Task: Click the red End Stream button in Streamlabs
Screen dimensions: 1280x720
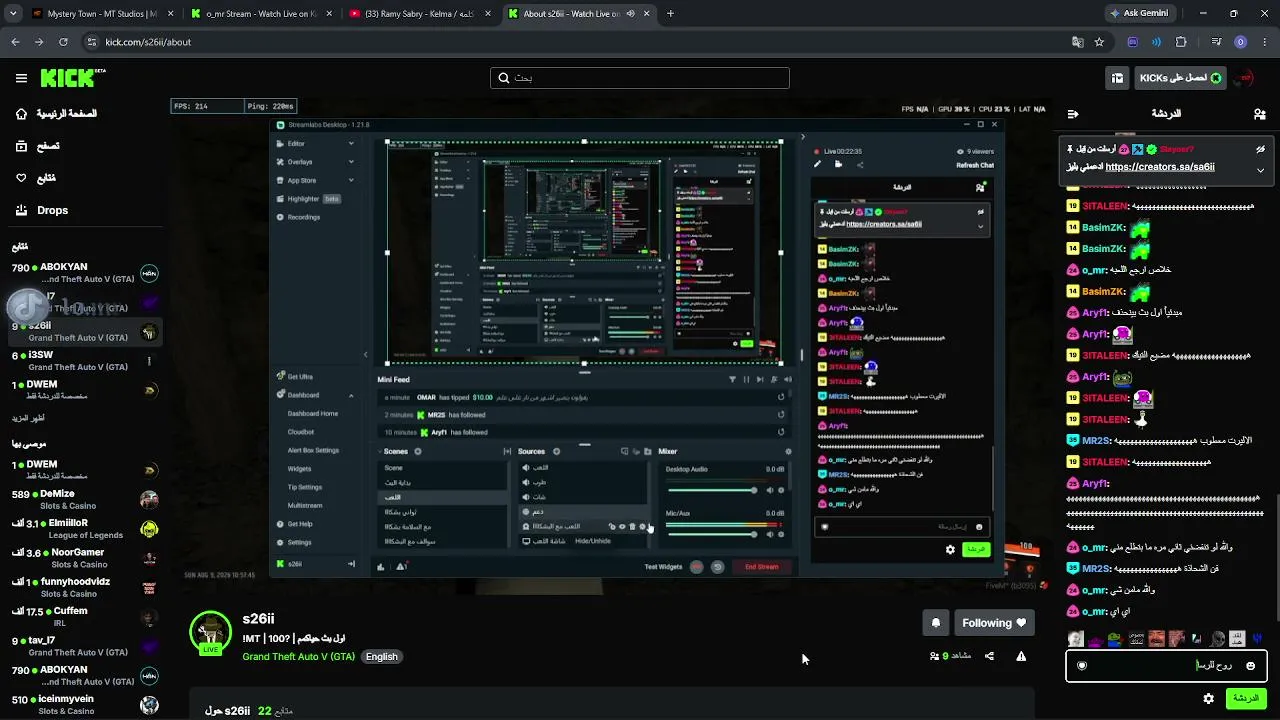Action: [x=761, y=567]
